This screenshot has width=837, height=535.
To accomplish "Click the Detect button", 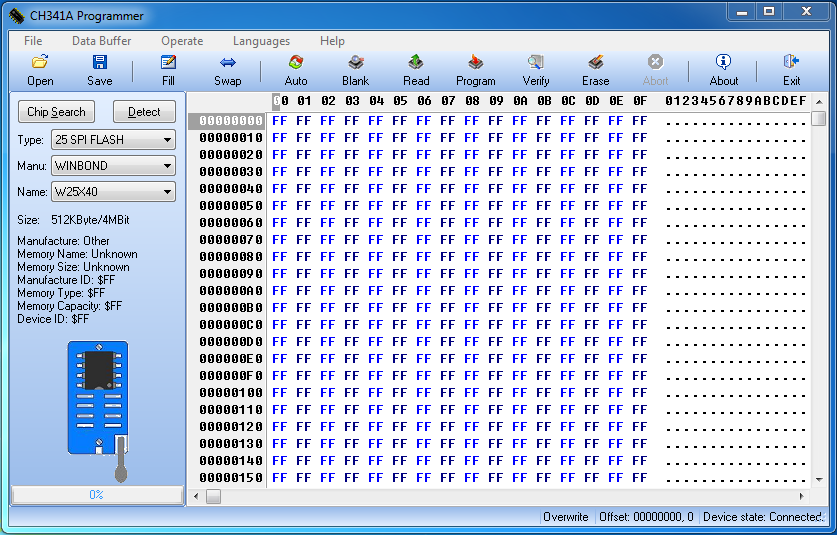I will (x=144, y=112).
